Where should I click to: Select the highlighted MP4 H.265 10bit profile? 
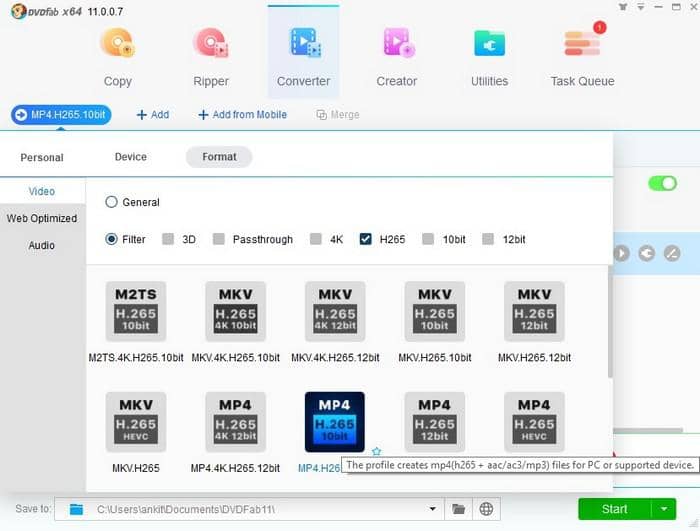pyautogui.click(x=335, y=422)
